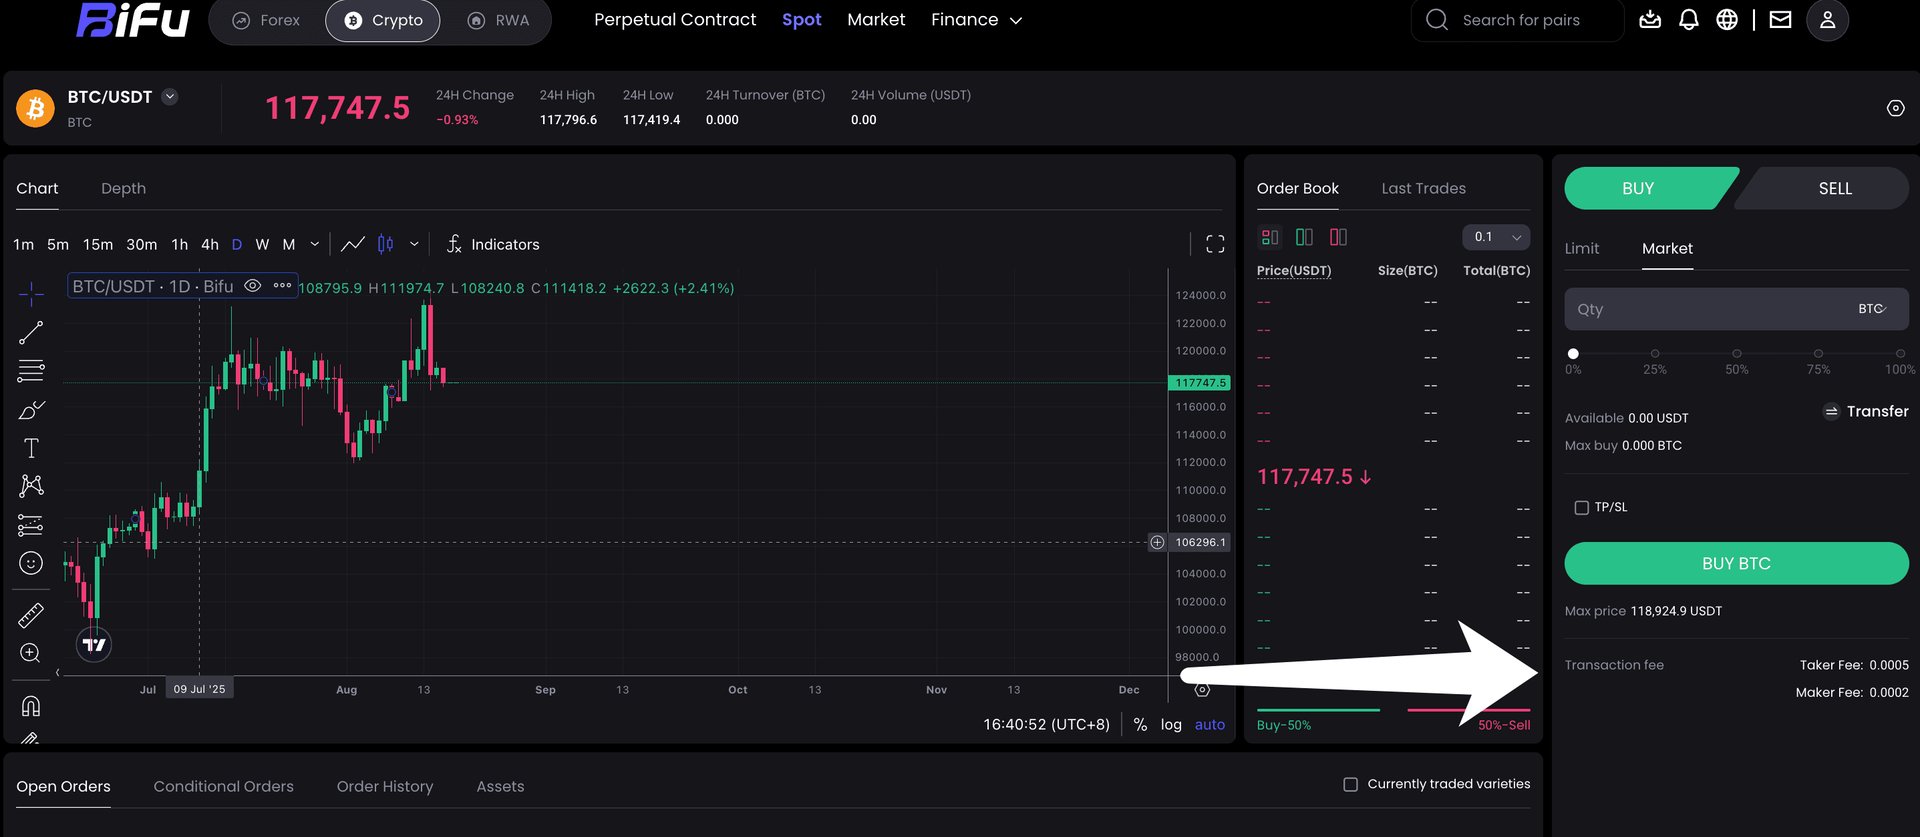
Task: Expand the Finance menu
Action: 976,20
